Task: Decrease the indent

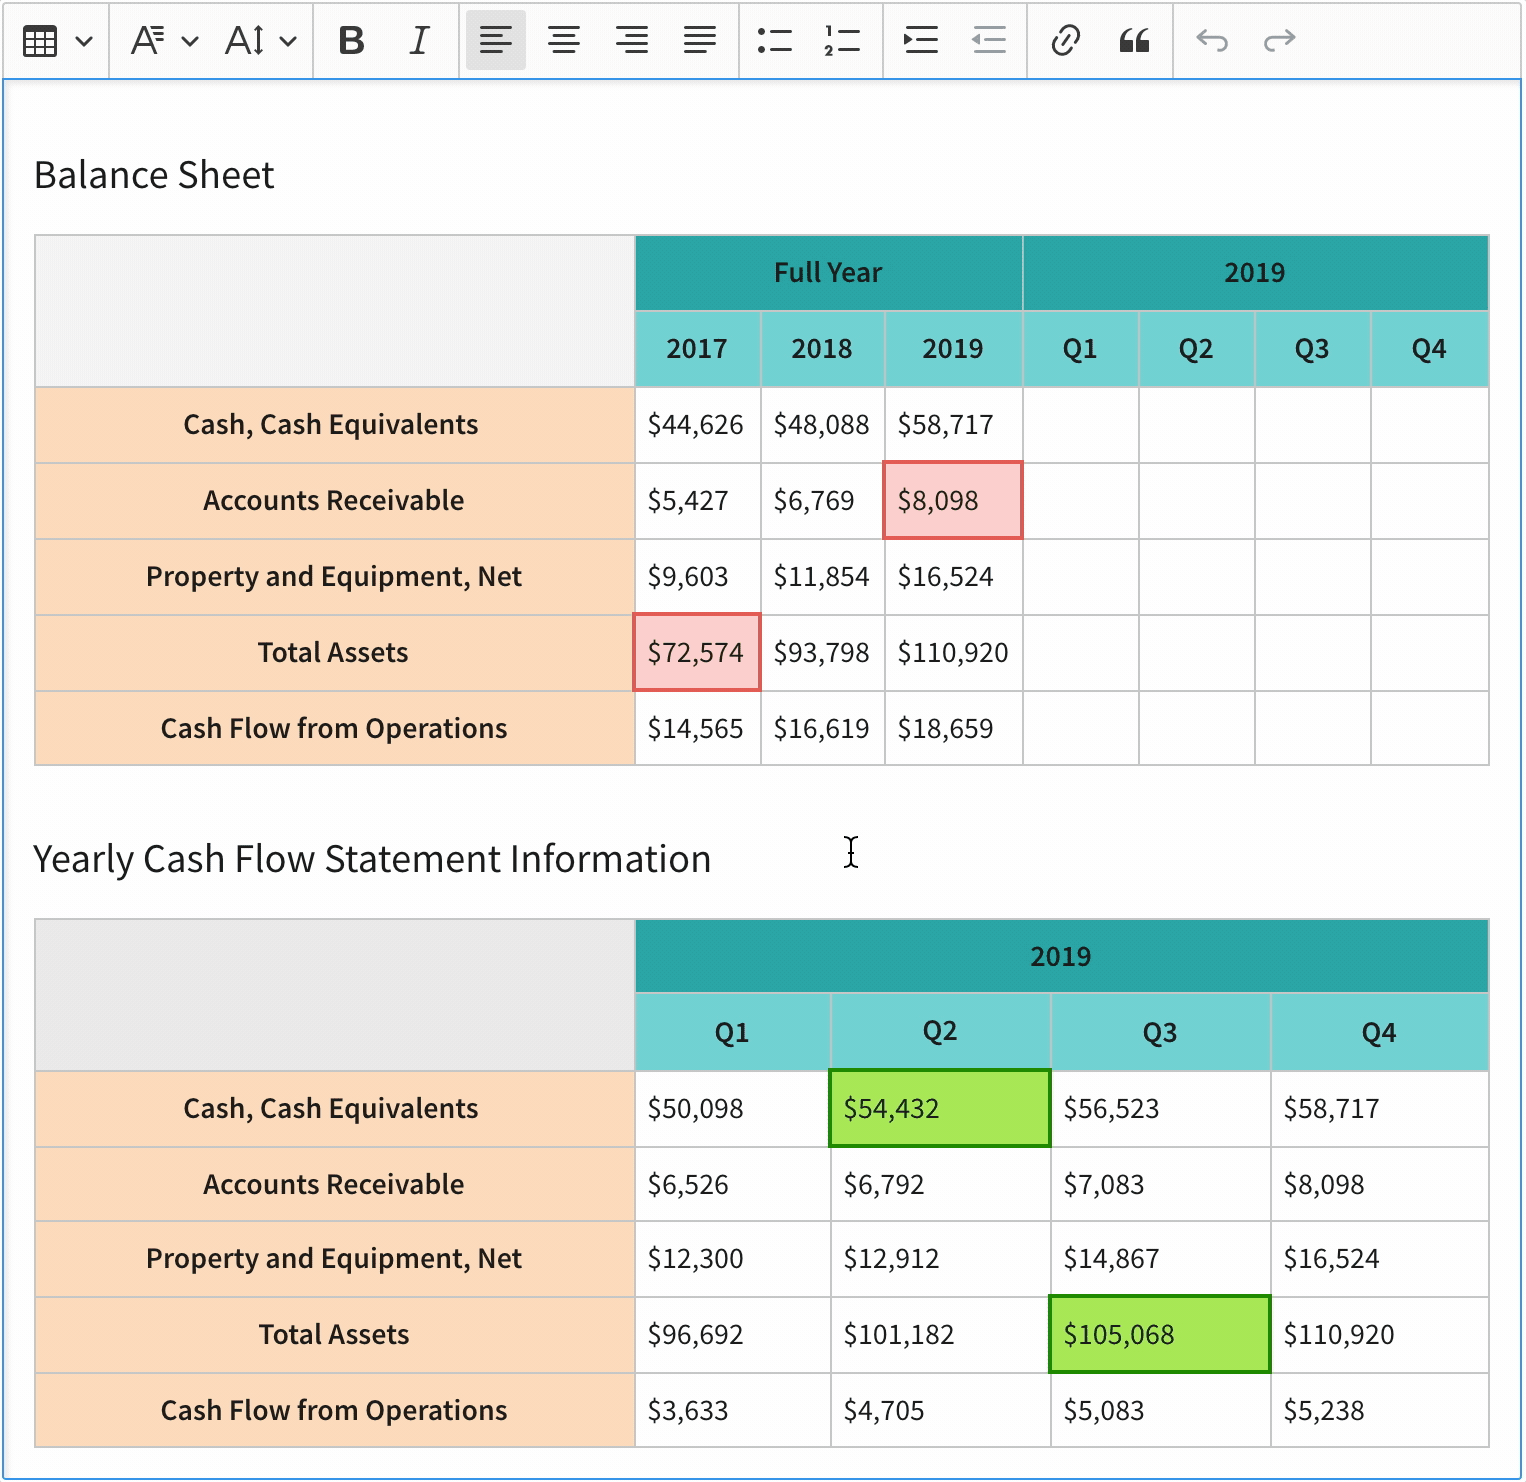Action: 987,40
